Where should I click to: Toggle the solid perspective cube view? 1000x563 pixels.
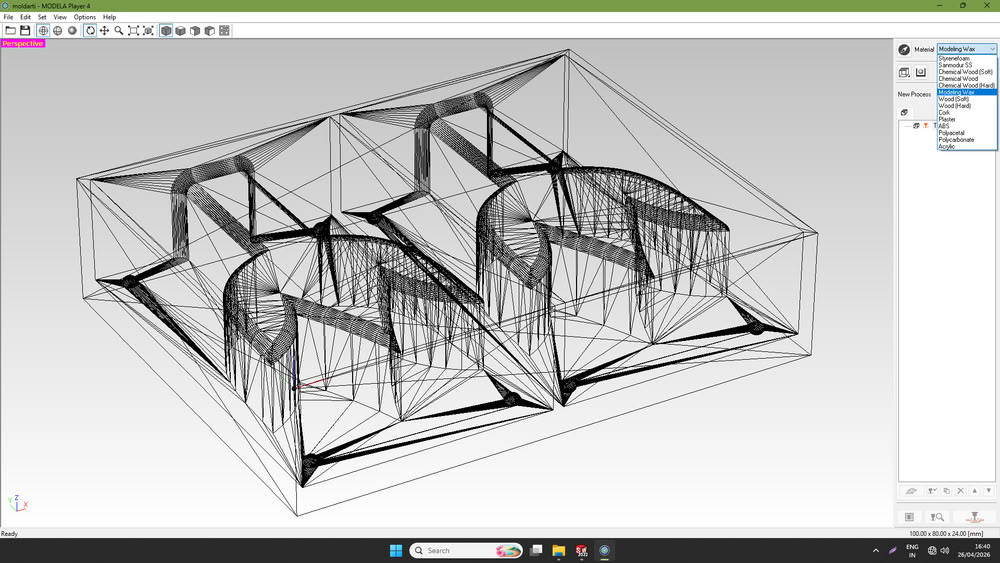point(166,31)
